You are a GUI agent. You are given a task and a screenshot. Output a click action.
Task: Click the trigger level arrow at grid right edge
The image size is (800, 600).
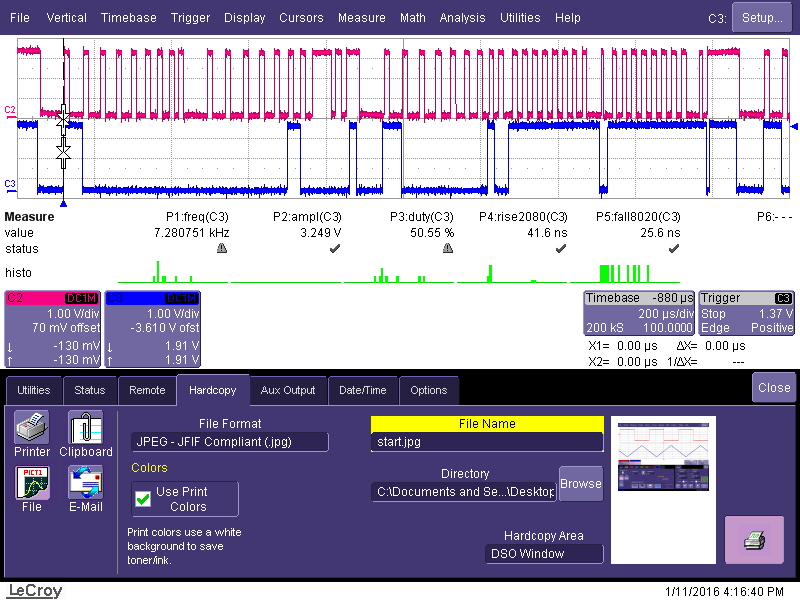click(x=793, y=126)
